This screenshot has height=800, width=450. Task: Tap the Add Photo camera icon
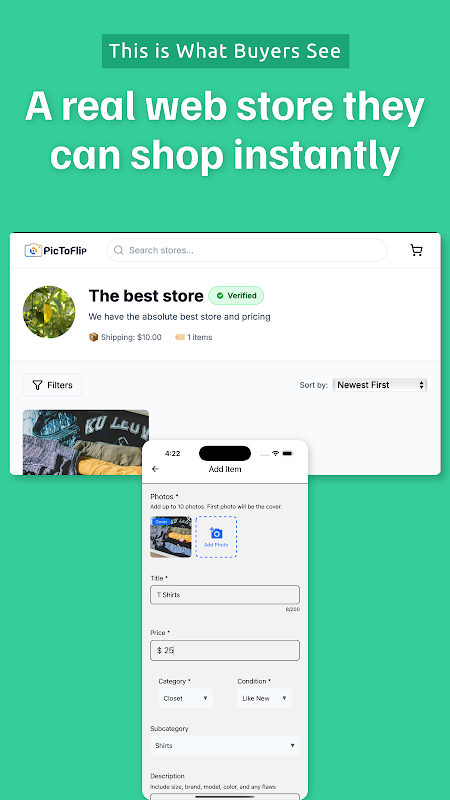pos(216,533)
